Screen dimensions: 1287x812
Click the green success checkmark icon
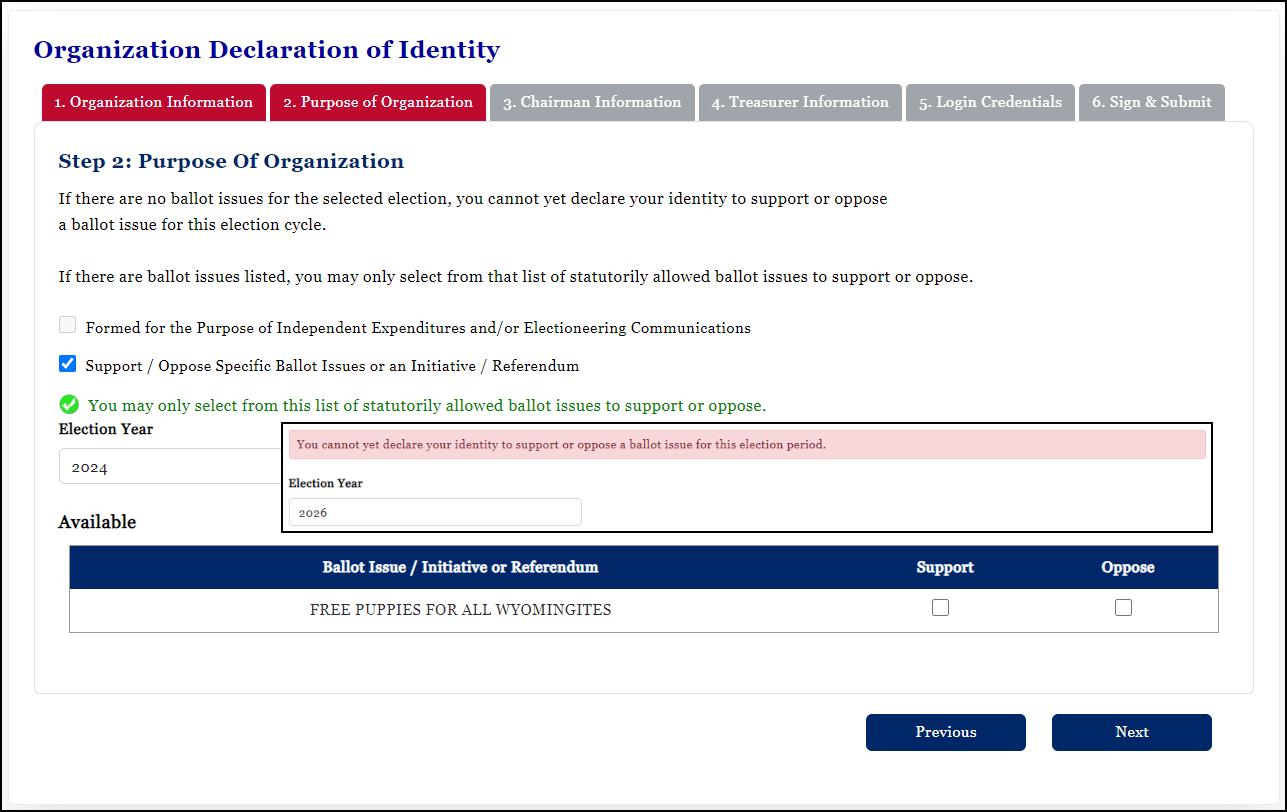pos(68,404)
